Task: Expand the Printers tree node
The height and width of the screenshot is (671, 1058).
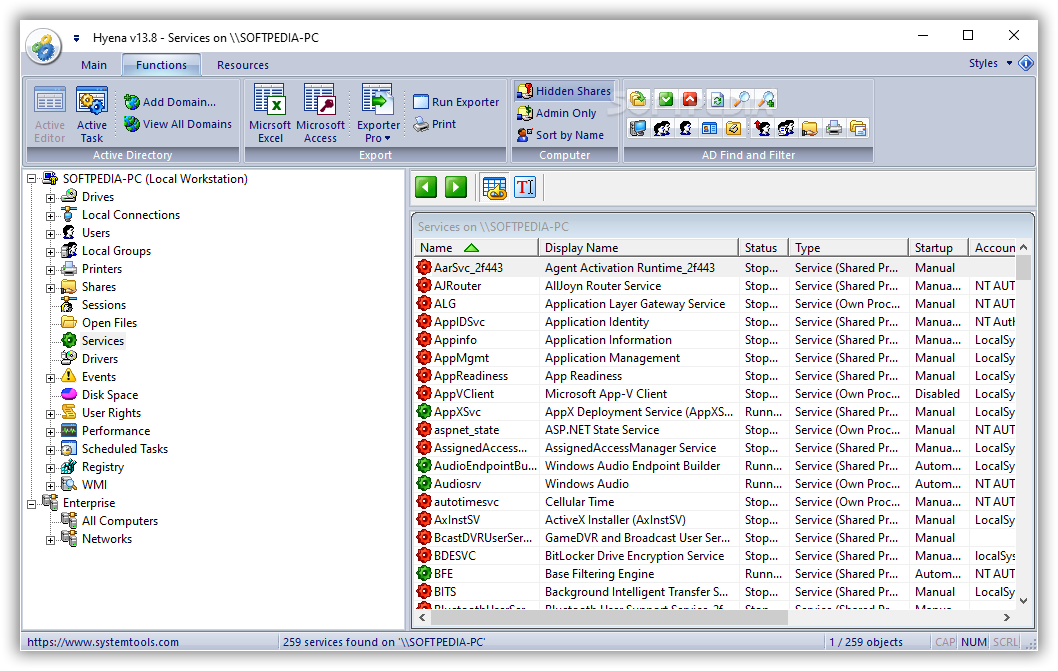Action: click(x=51, y=270)
